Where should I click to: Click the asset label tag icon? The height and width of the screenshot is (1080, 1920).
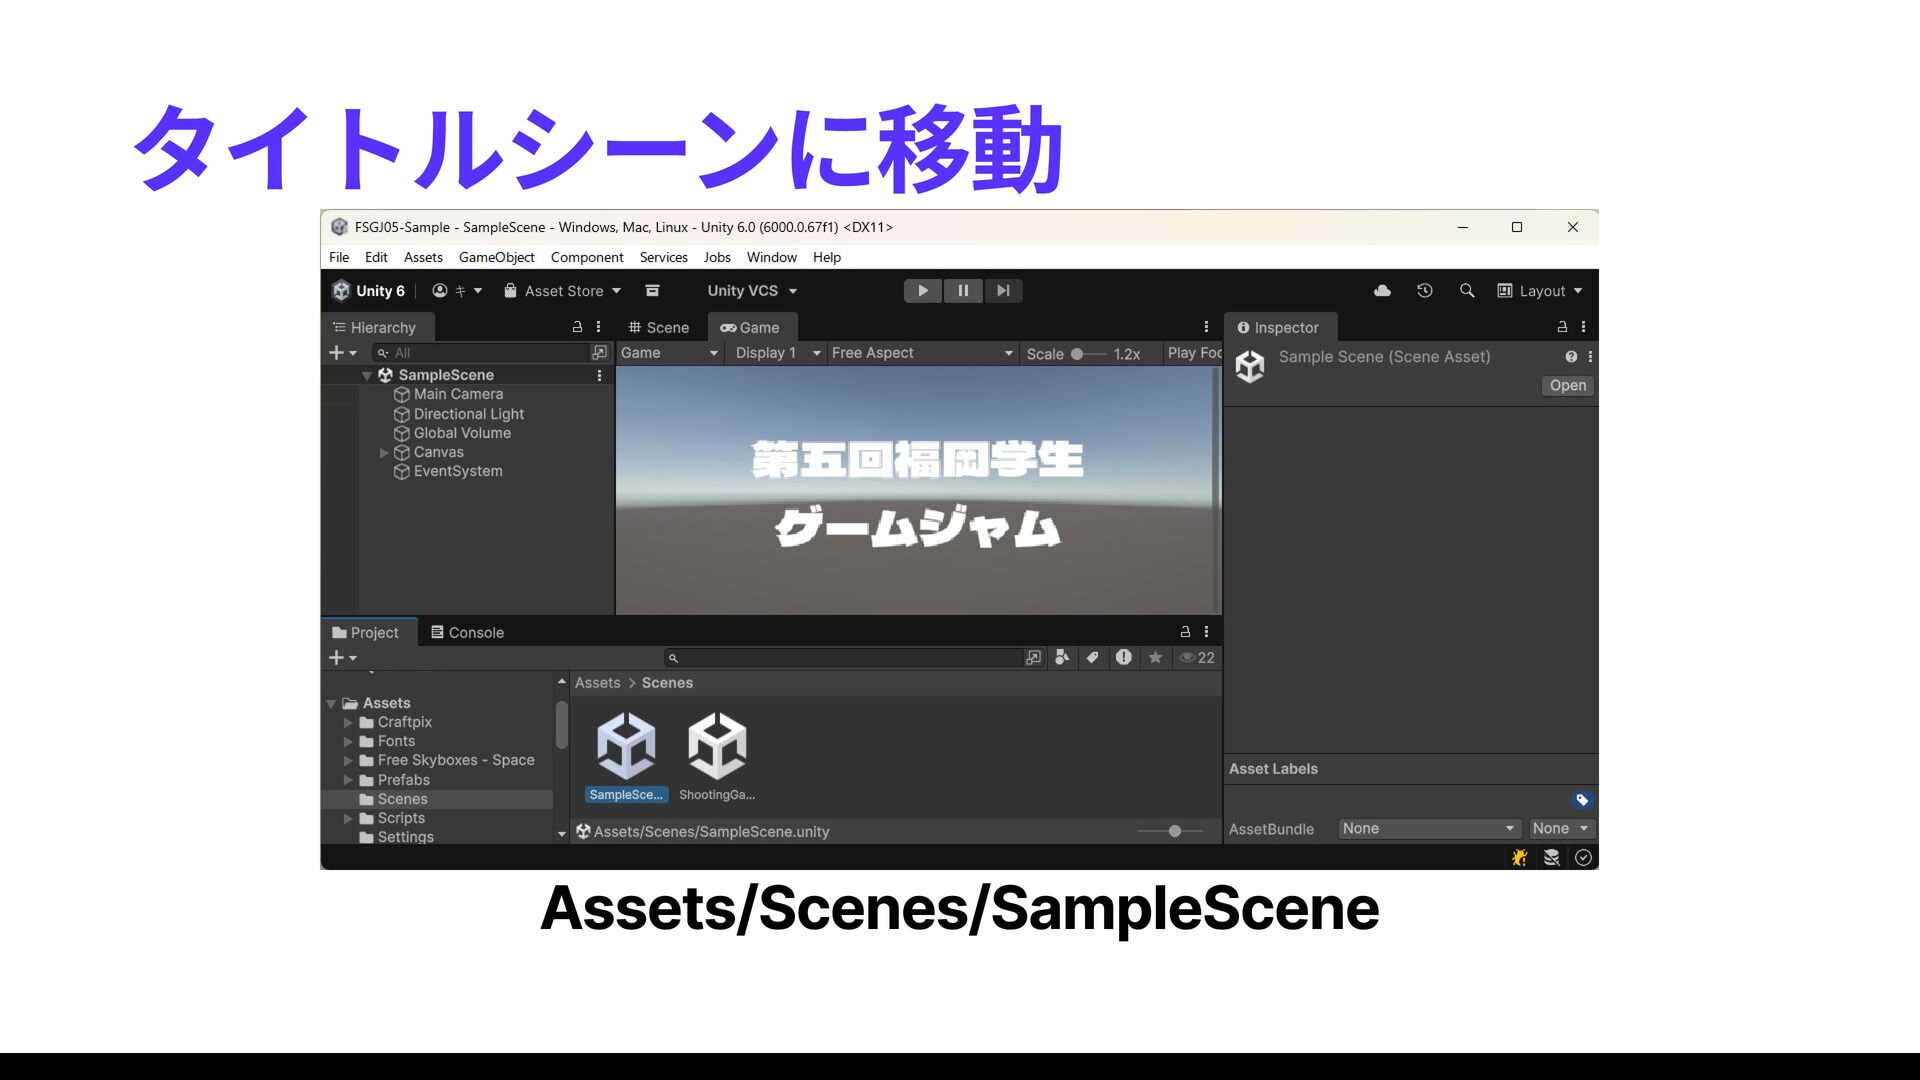click(x=1581, y=800)
